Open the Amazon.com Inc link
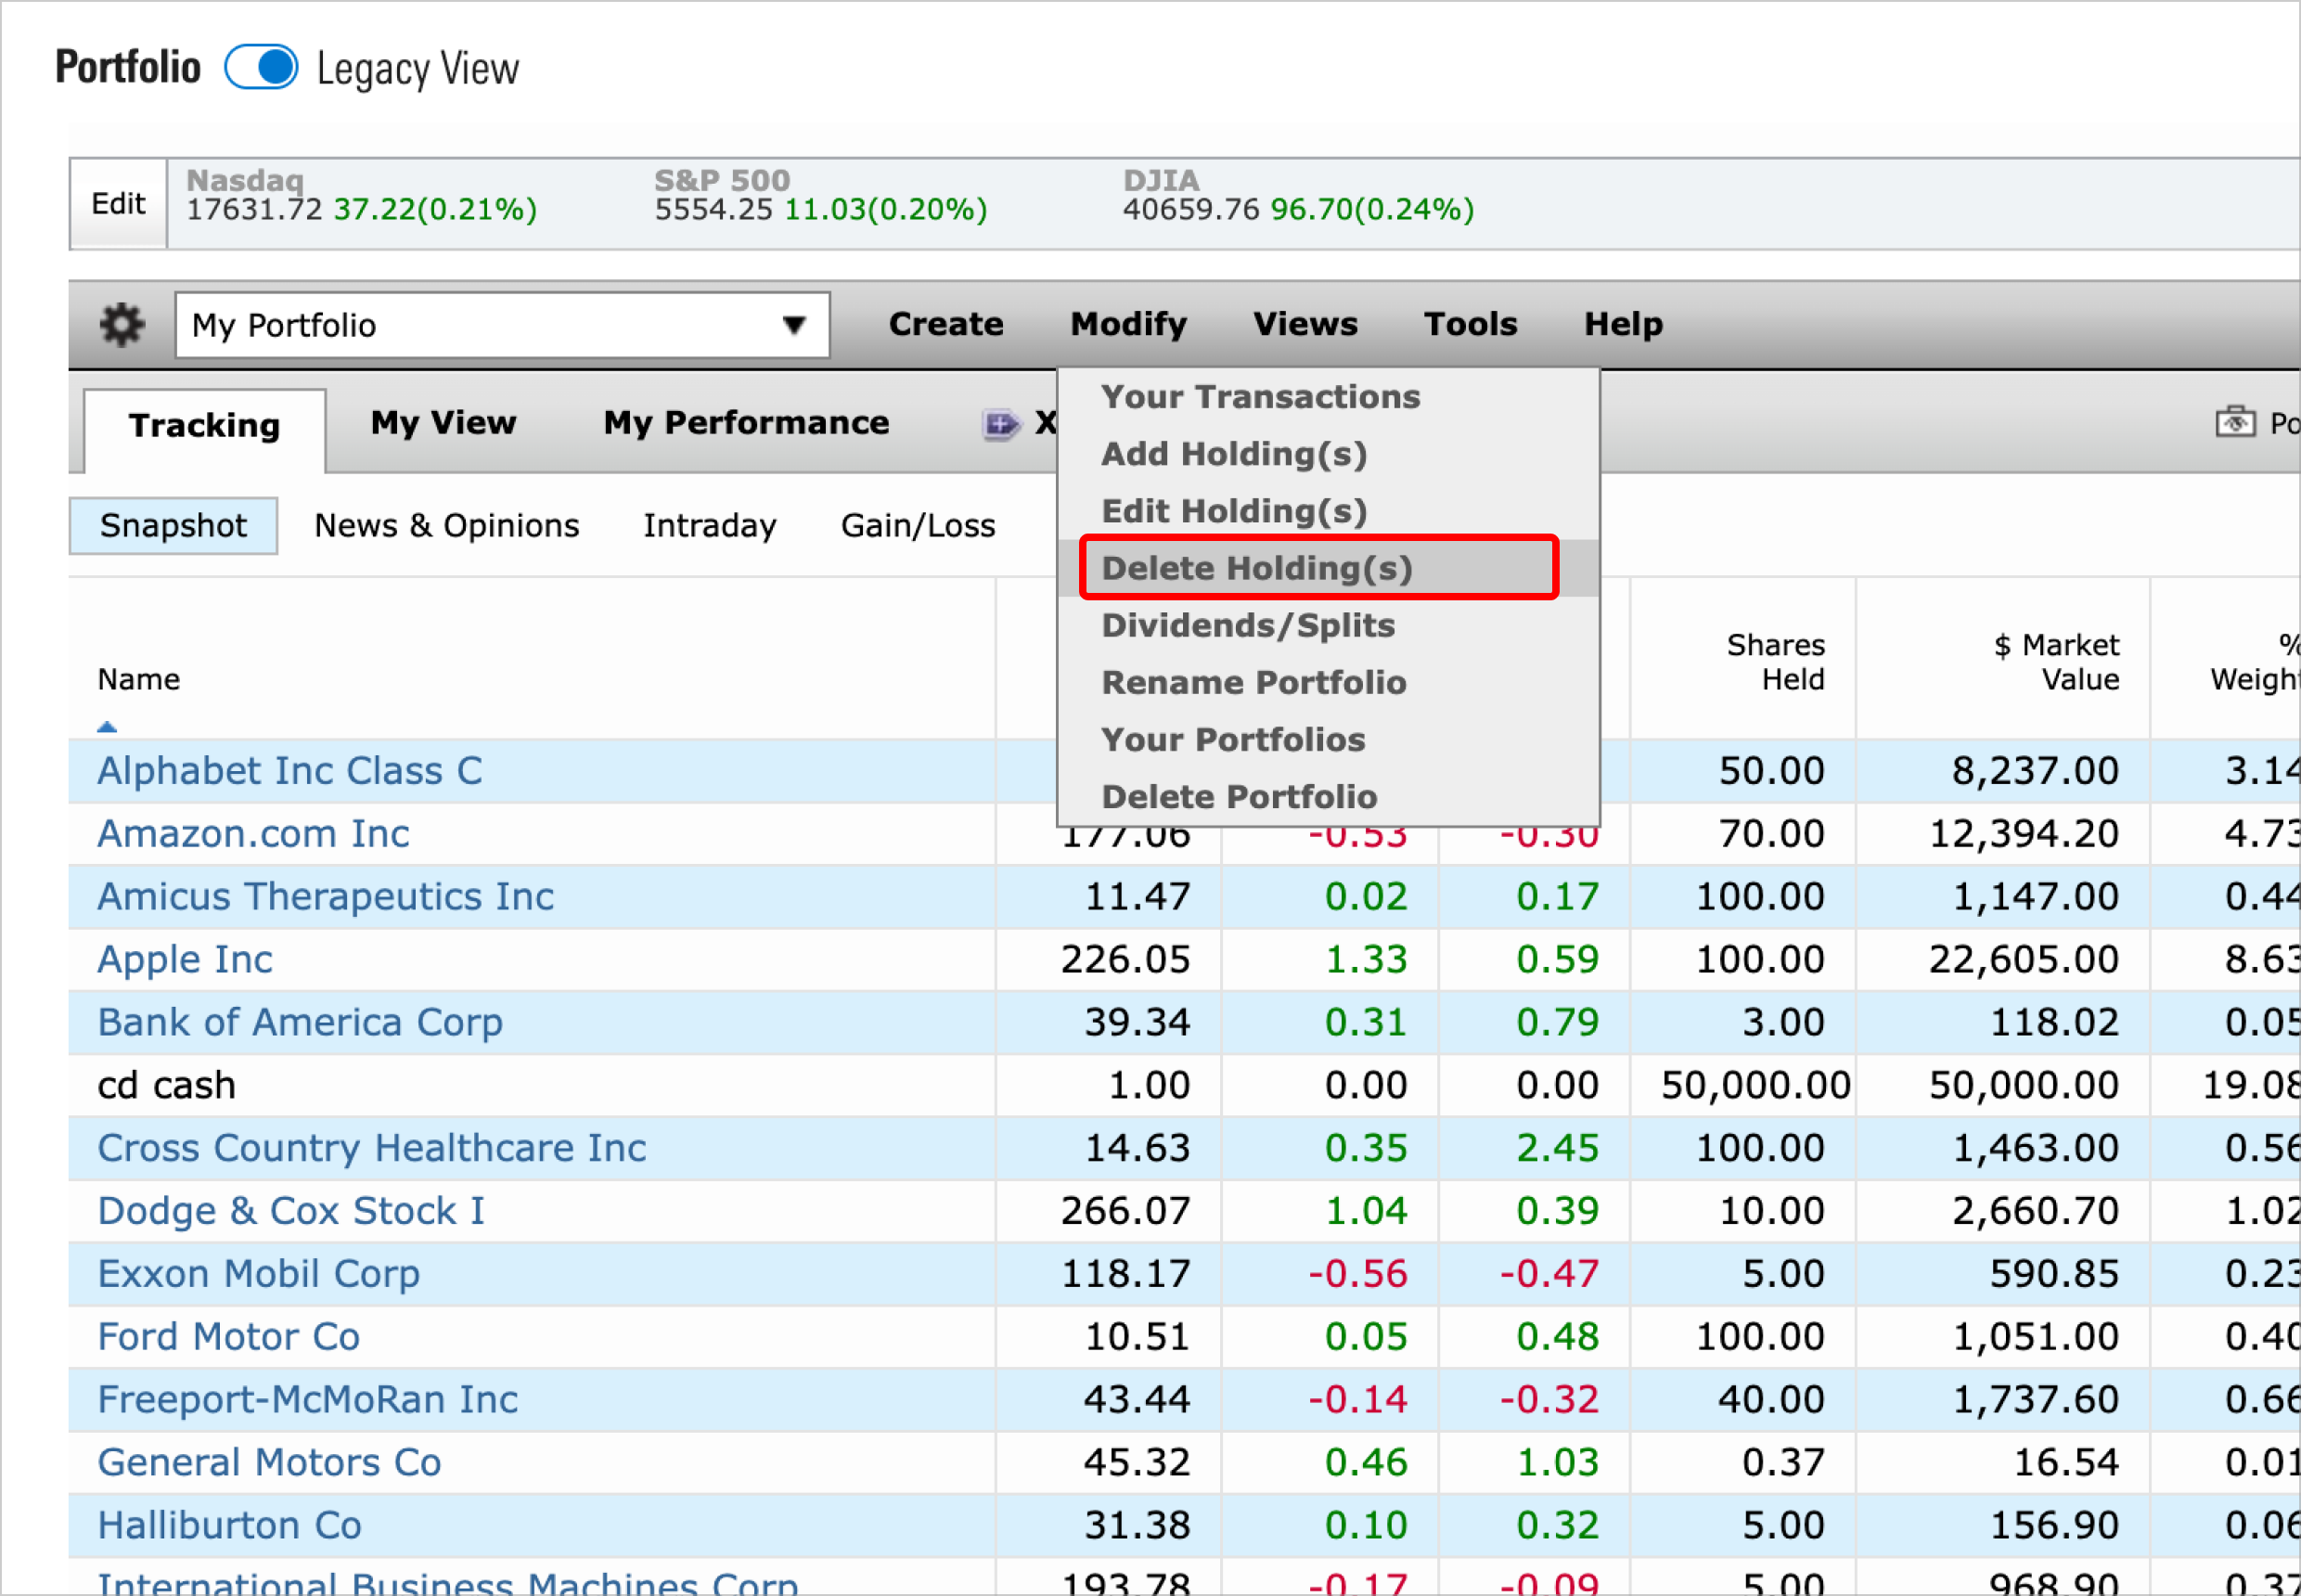Image resolution: width=2301 pixels, height=1596 pixels. click(x=253, y=834)
